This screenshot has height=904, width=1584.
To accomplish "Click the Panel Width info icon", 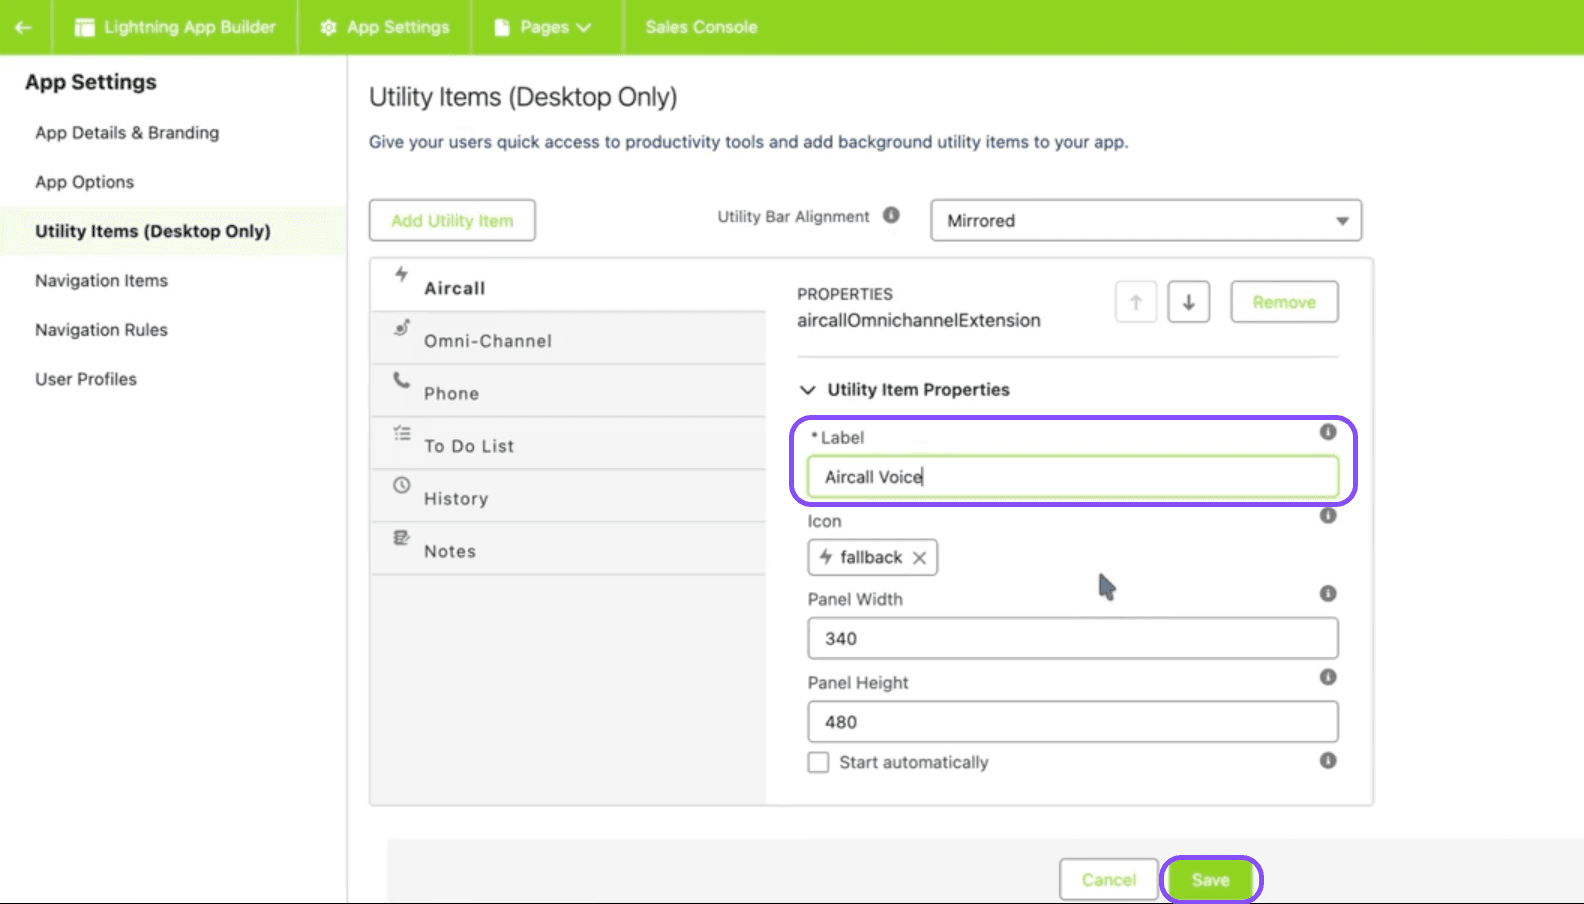I will pyautogui.click(x=1328, y=594).
